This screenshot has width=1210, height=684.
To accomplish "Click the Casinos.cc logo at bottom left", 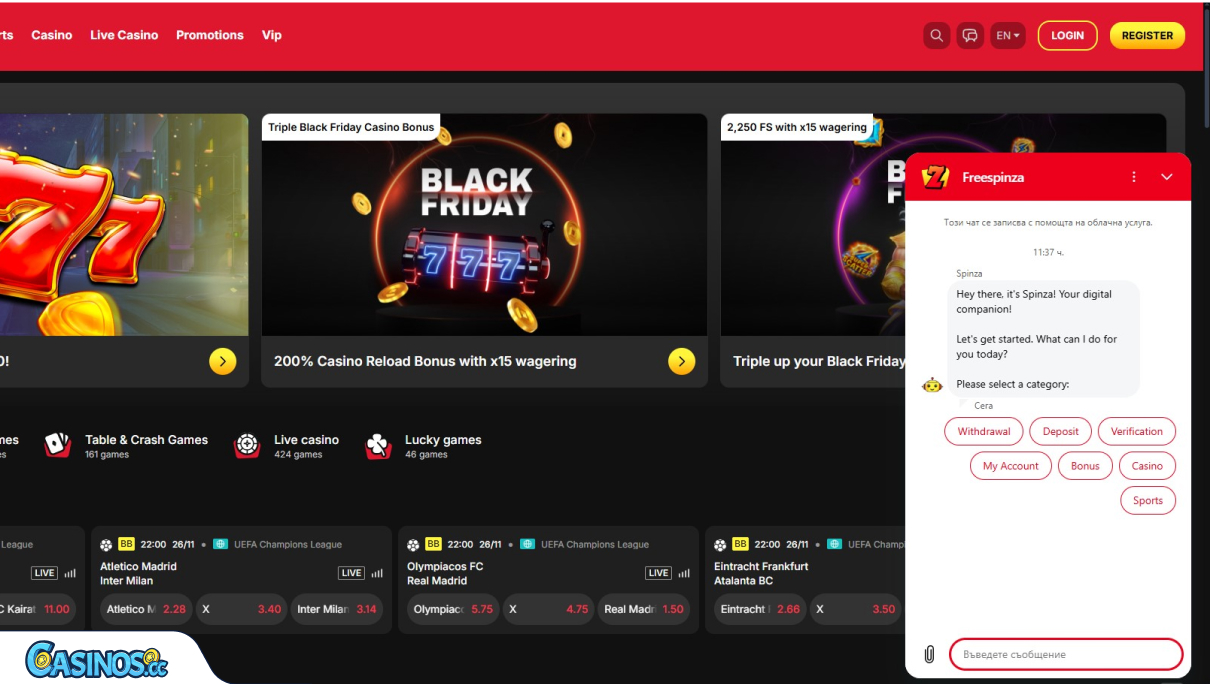I will [x=95, y=660].
